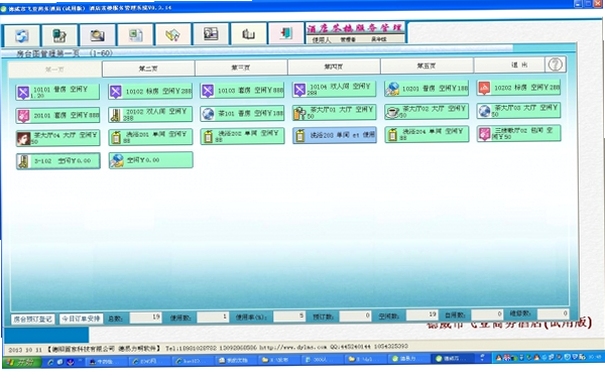Click the exit door toolbar icon
This screenshot has width=605, height=378.
286,33
